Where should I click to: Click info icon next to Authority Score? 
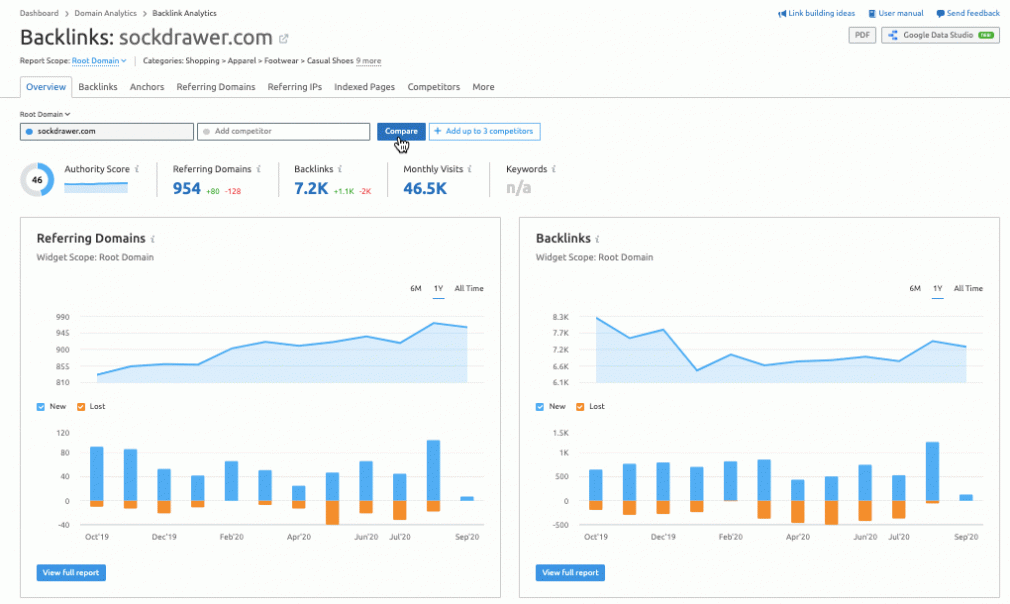coord(137,169)
